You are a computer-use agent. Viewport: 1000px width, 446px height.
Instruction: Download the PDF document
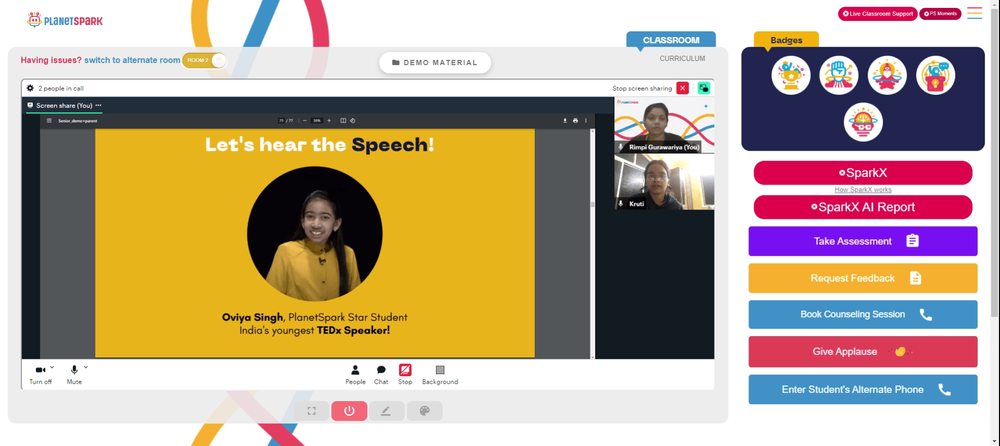[564, 121]
